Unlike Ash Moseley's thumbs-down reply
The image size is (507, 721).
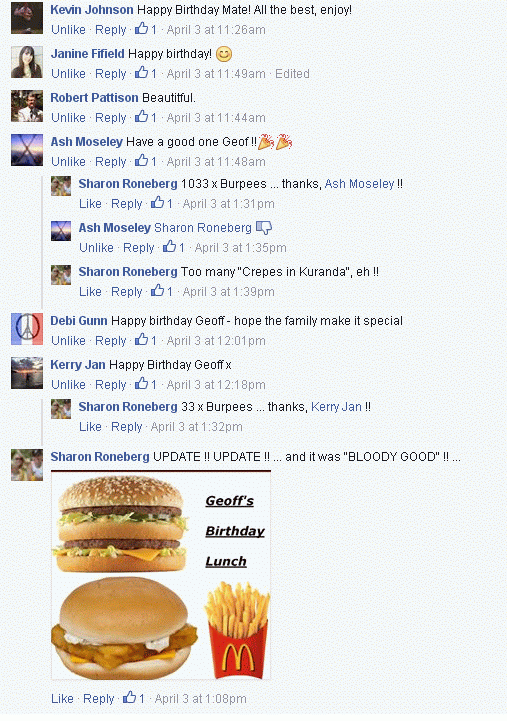96,248
